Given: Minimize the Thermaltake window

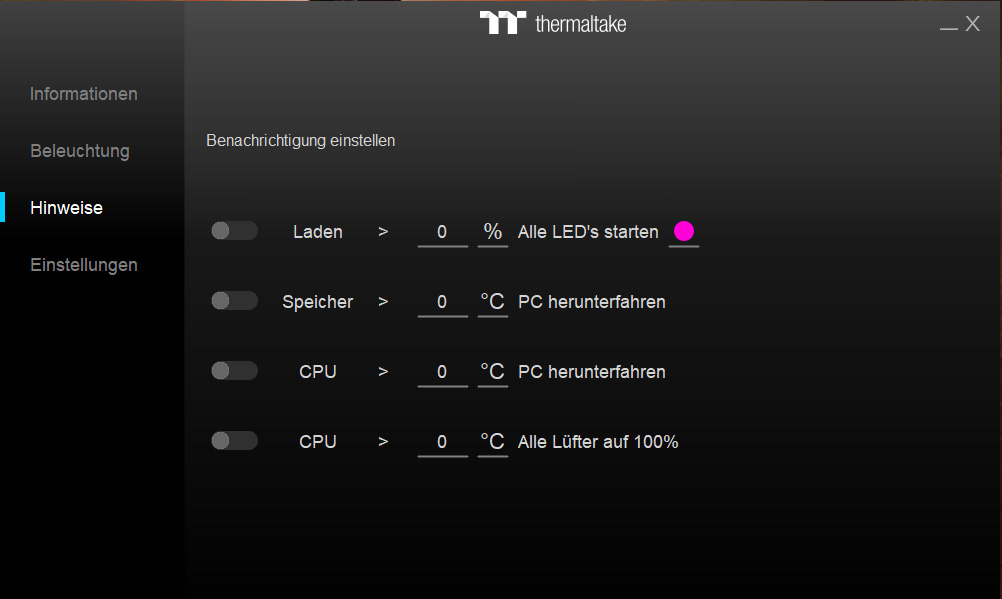Looking at the screenshot, I should pyautogui.click(x=948, y=27).
